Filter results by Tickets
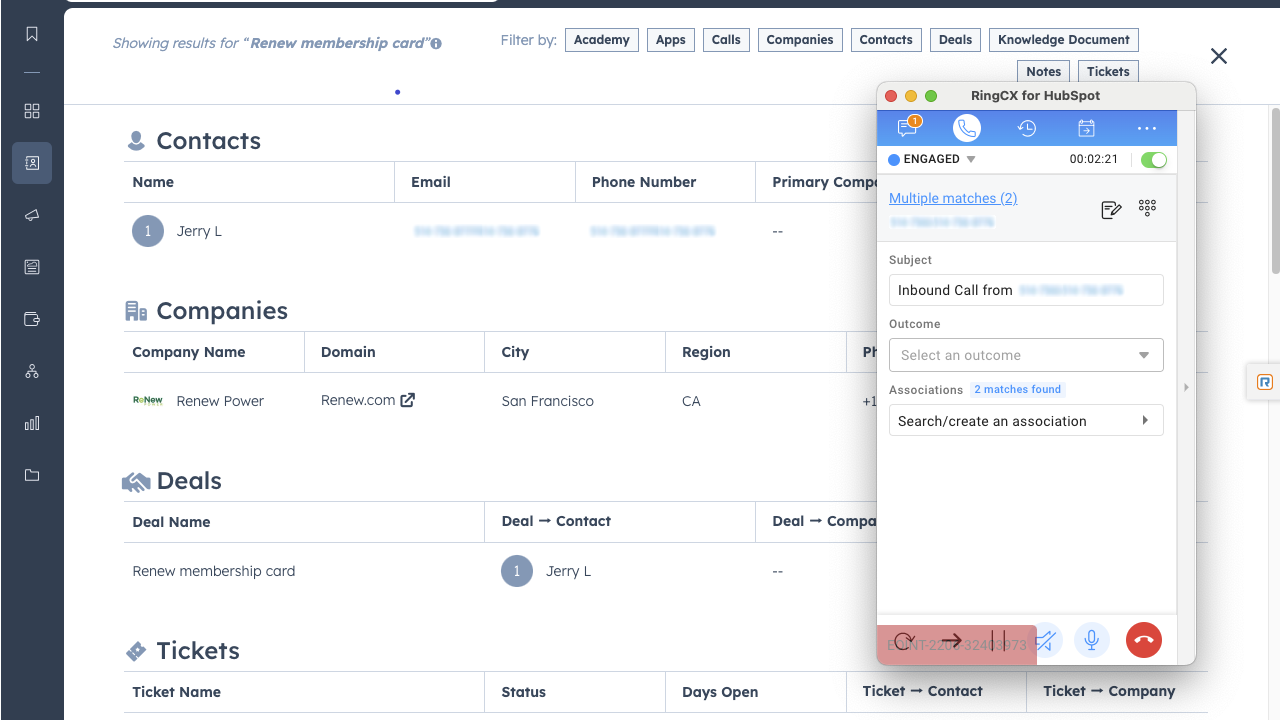Viewport: 1280px width, 720px height. coord(1108,71)
